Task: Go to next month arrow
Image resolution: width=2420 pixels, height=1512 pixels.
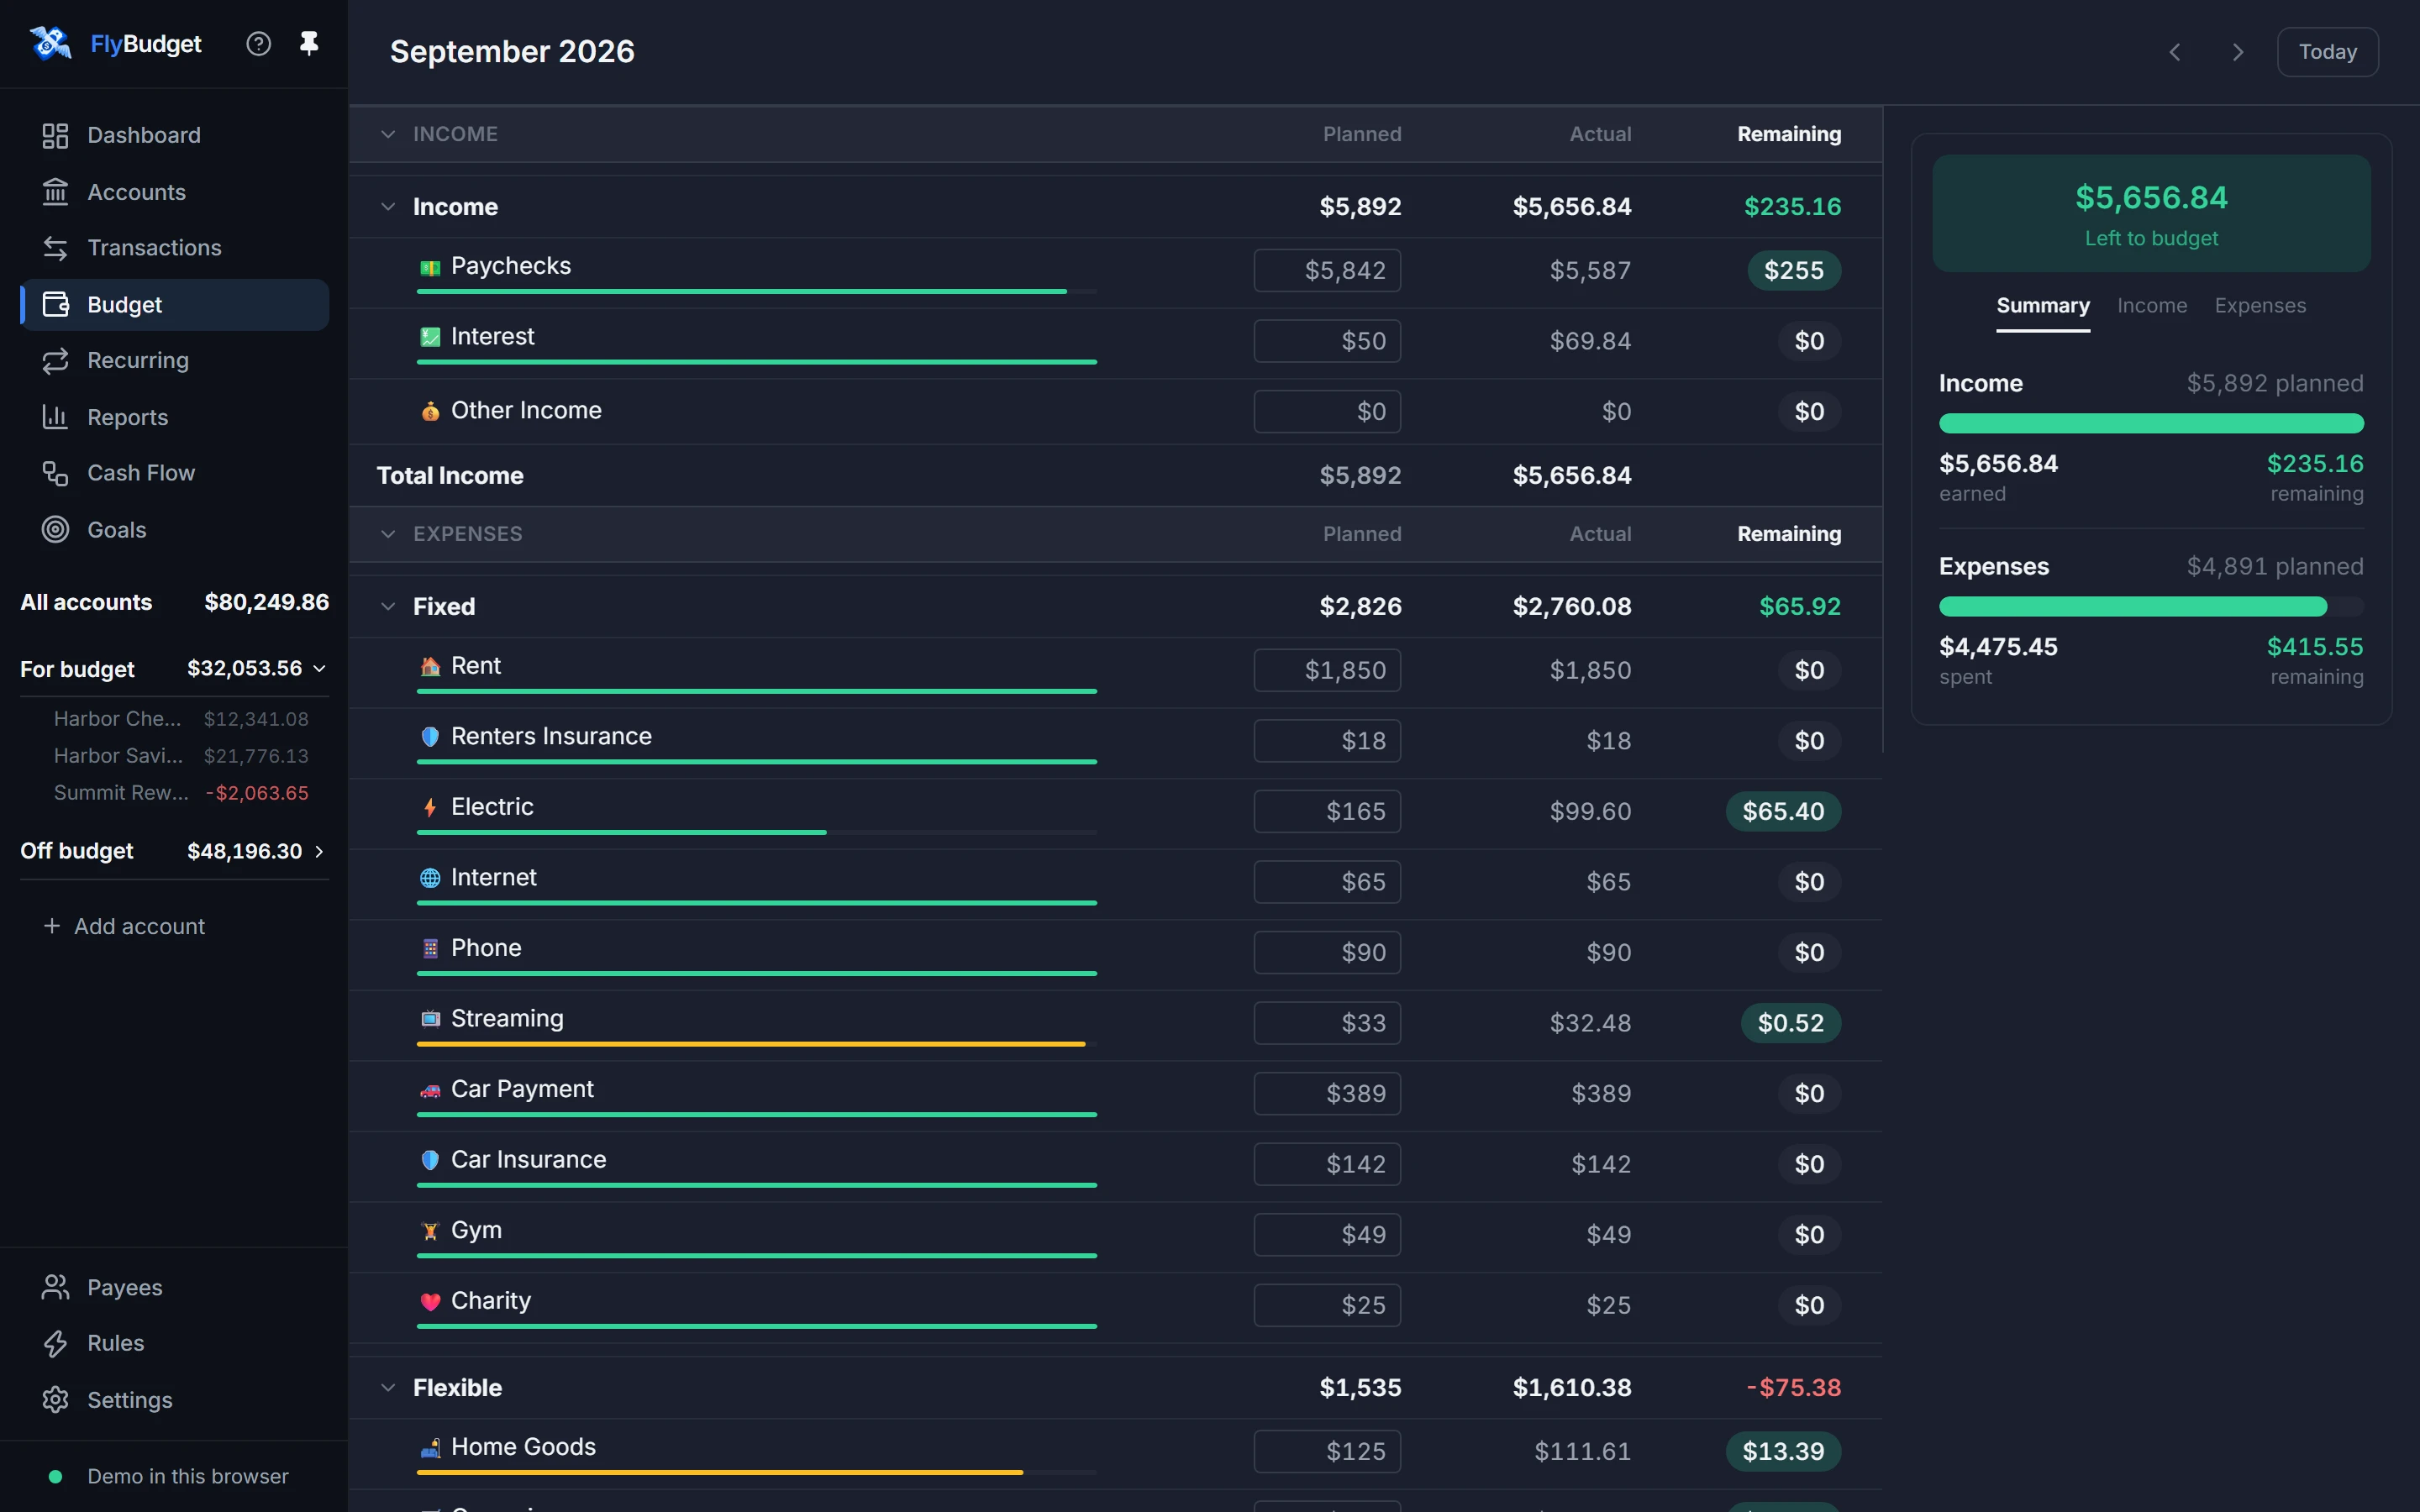Action: pos(2238,52)
